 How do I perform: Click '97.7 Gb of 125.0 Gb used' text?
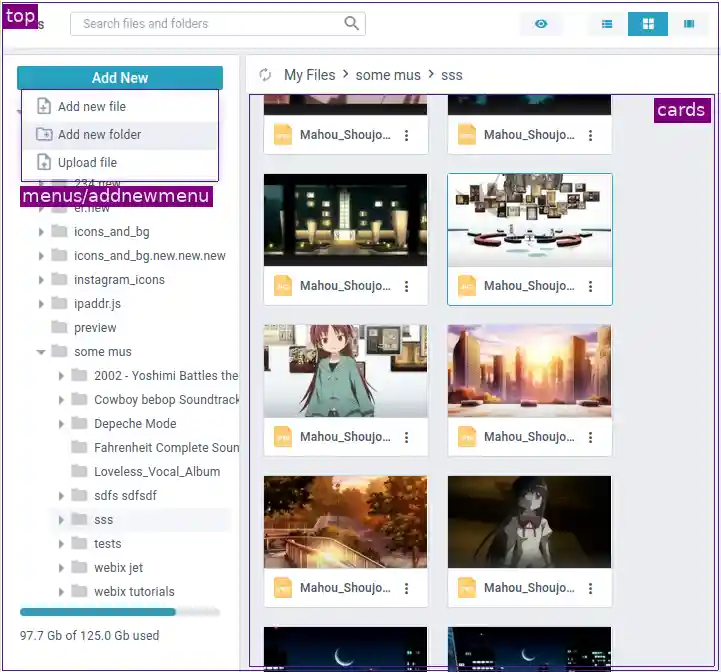pyautogui.click(x=90, y=636)
